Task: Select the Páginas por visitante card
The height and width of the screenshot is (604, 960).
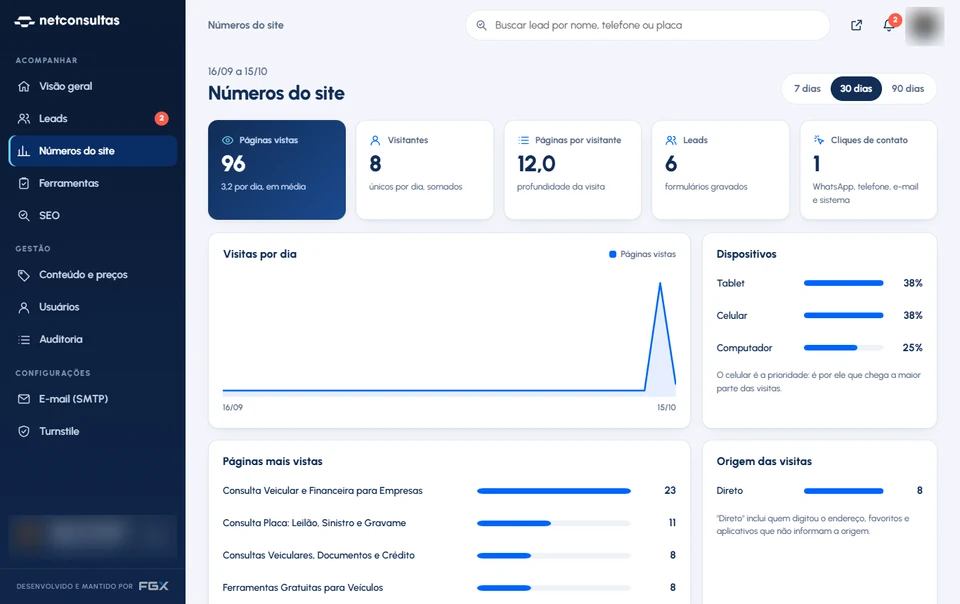Action: (x=572, y=170)
